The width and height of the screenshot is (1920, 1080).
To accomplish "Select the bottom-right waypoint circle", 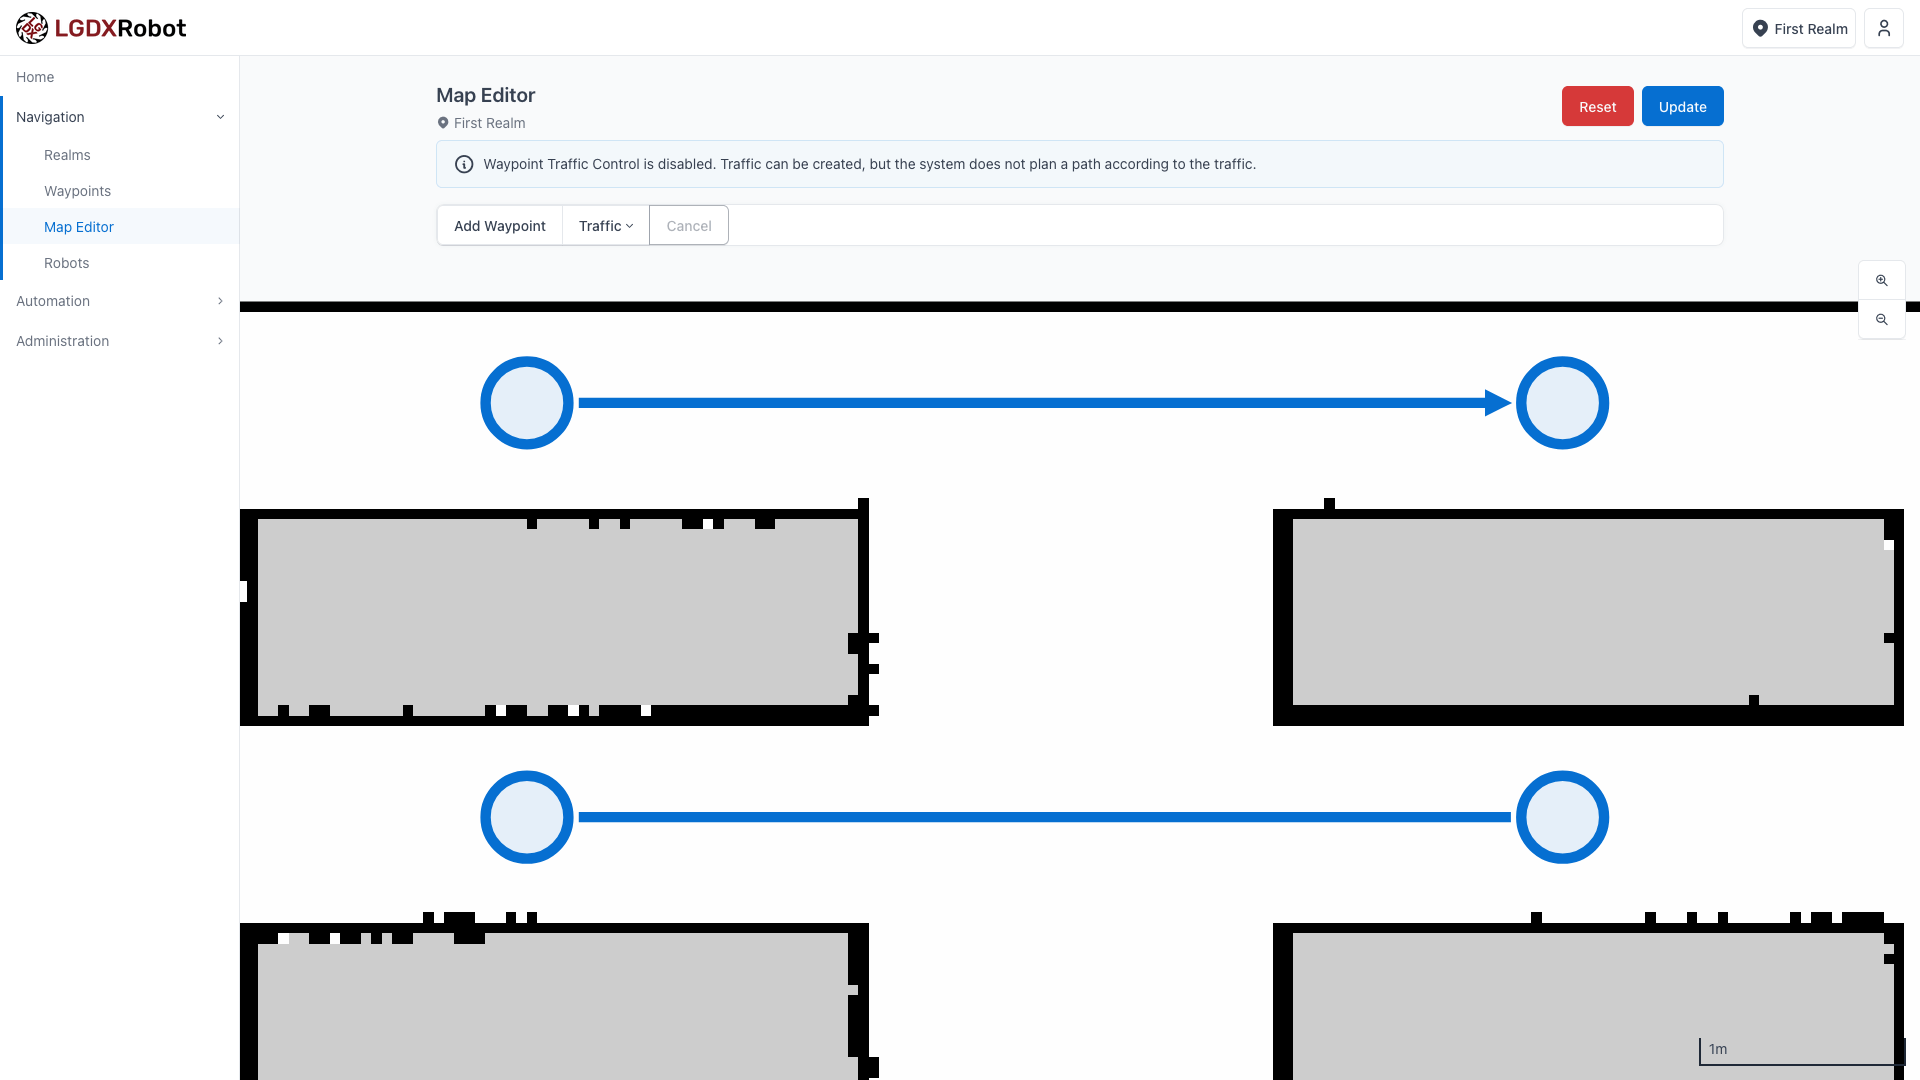I will [x=1561, y=817].
